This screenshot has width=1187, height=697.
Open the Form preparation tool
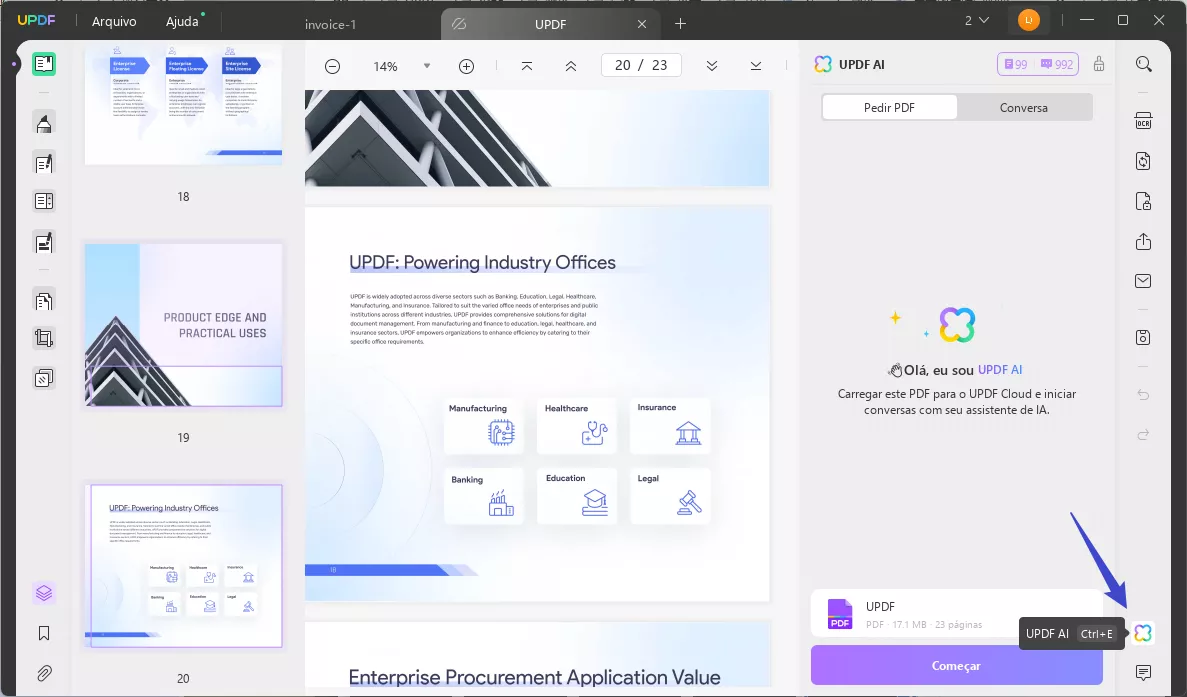click(44, 201)
